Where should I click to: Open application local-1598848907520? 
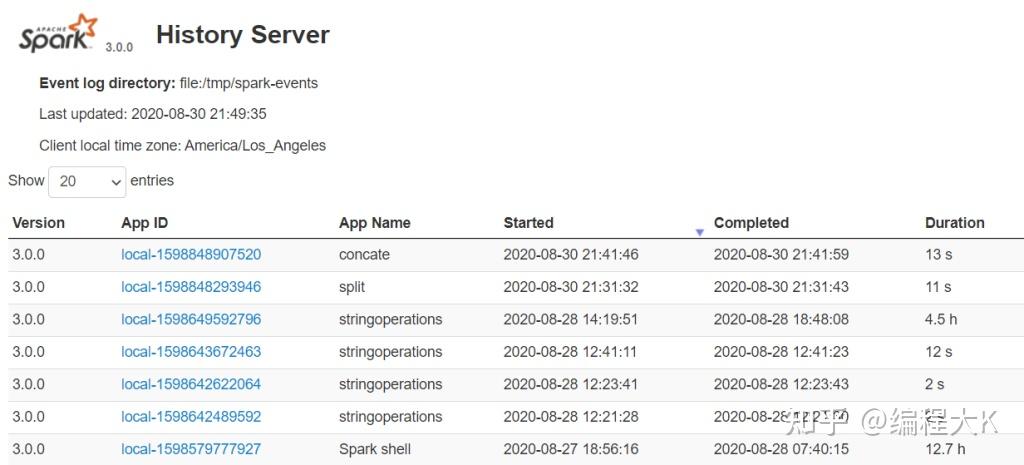(191, 255)
